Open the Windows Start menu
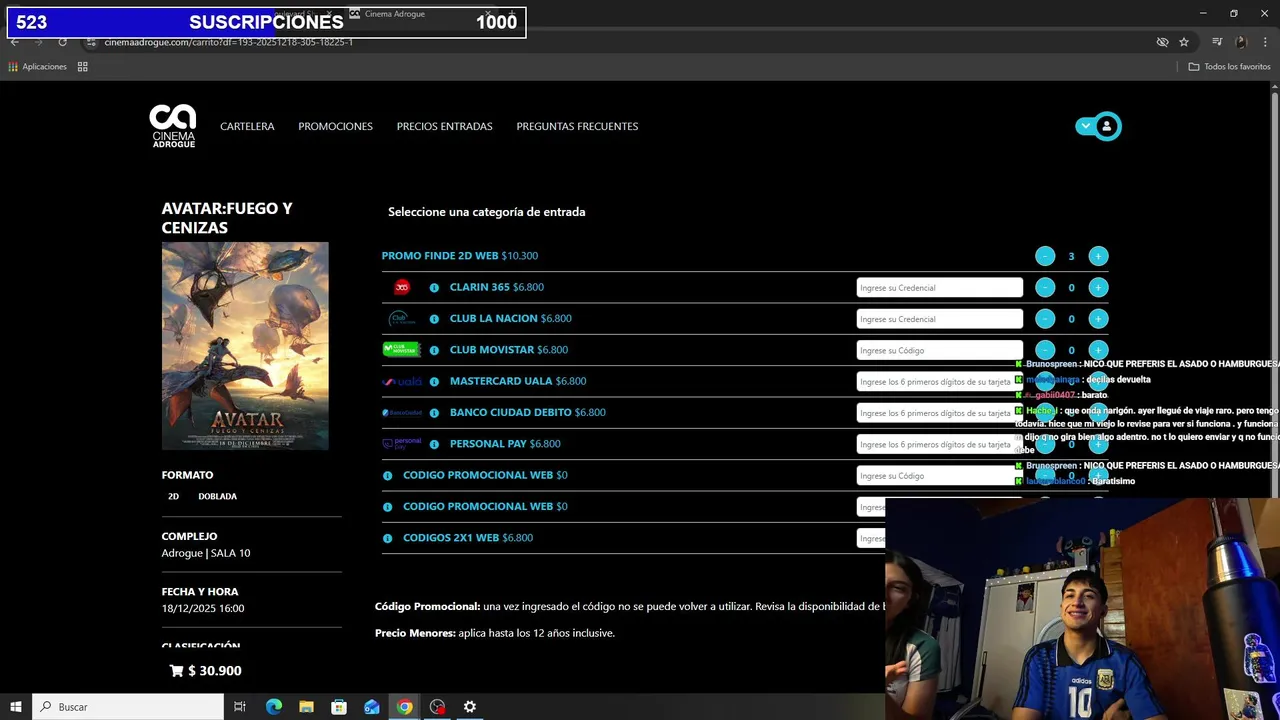The height and width of the screenshot is (720, 1280). tap(16, 707)
